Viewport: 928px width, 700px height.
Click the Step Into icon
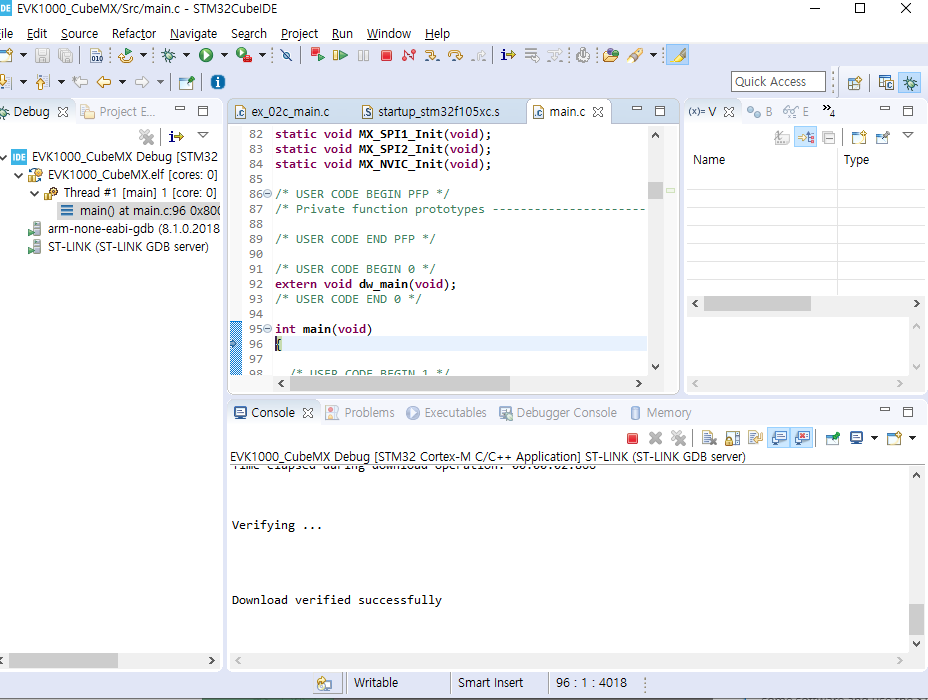[431, 56]
